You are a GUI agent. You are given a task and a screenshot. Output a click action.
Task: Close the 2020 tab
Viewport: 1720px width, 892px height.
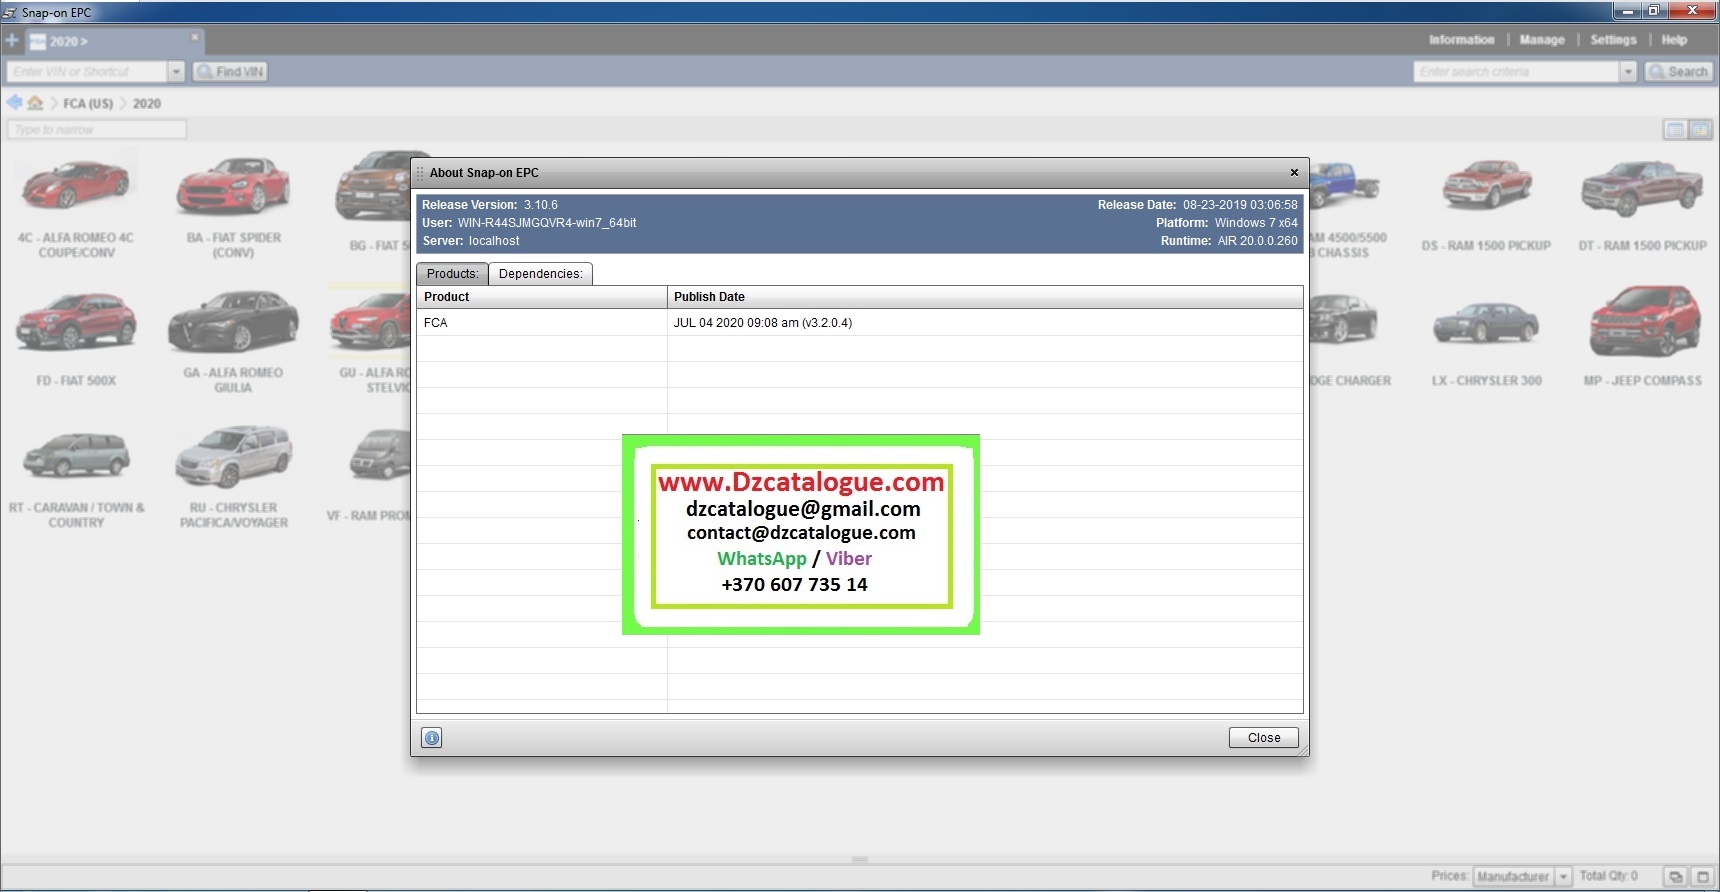[x=195, y=37]
